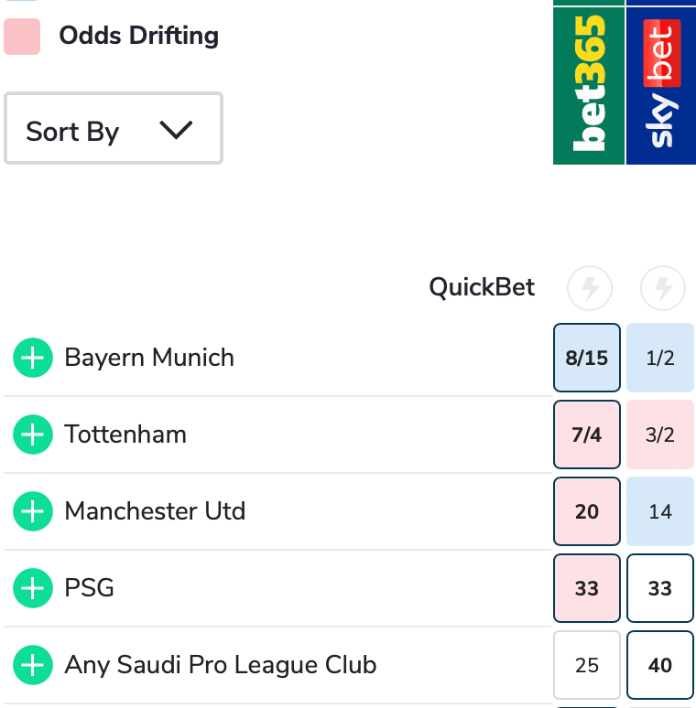Pick Tottenham 7/4 odds at bet365
The width and height of the screenshot is (696, 708).
pos(587,435)
